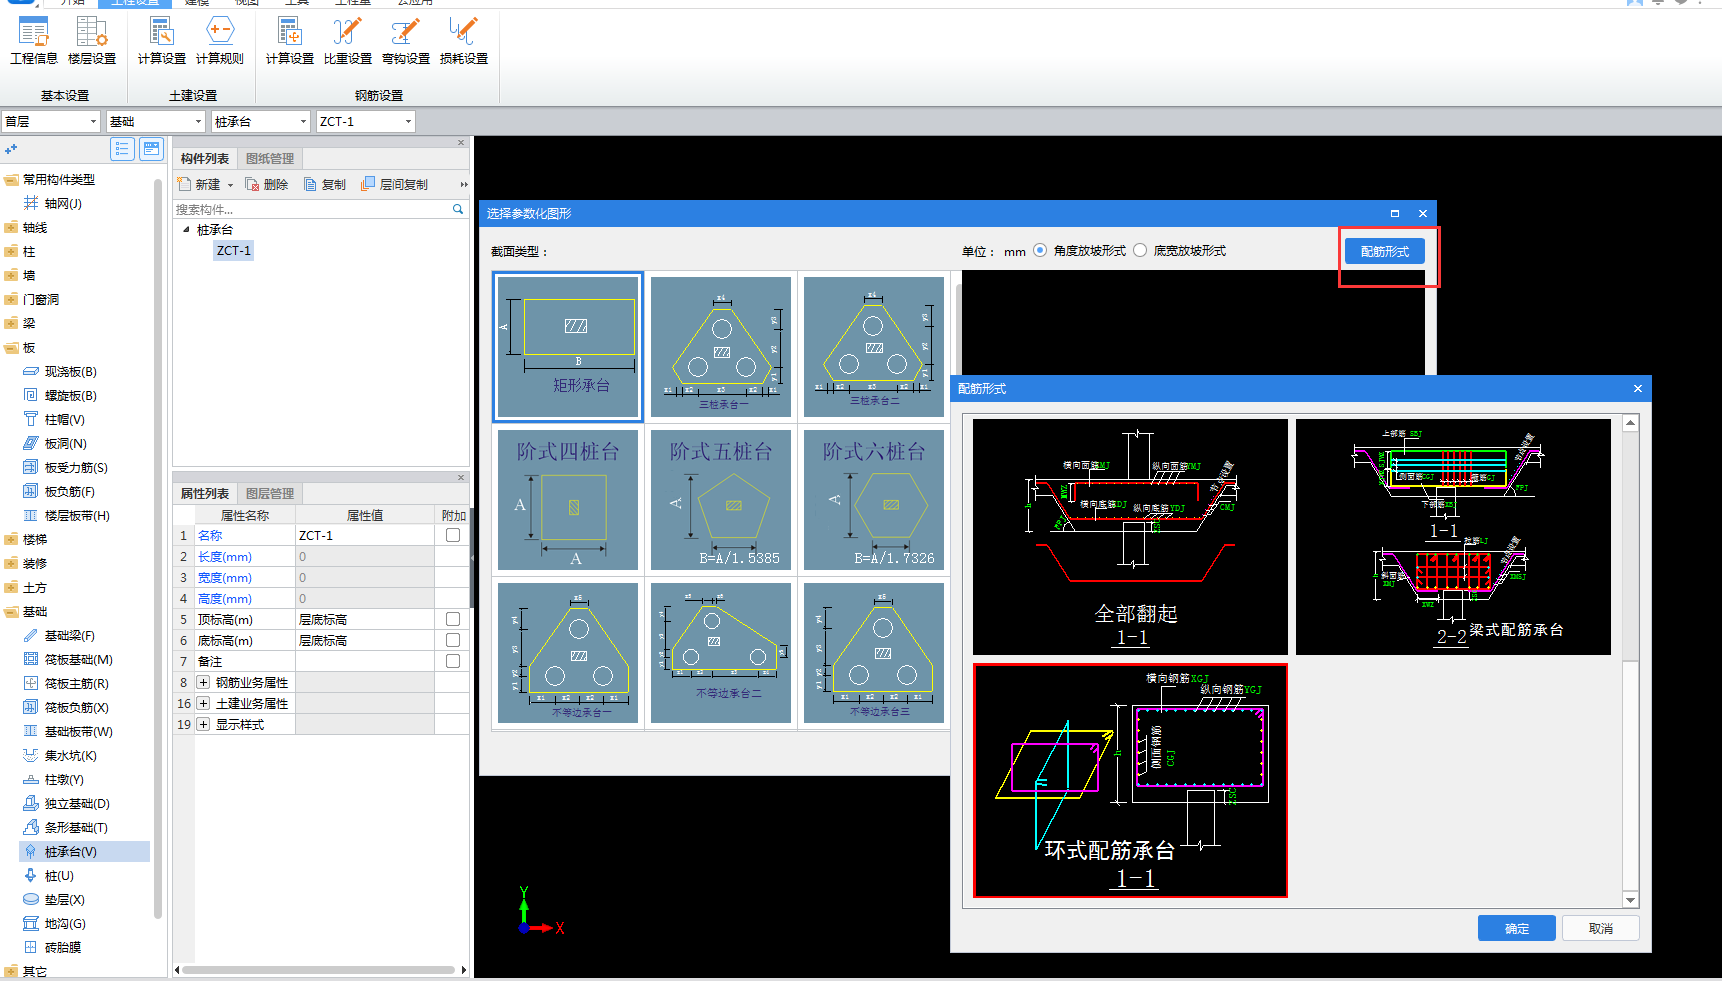Check 附加 box for 顶标高 row
Image resolution: width=1722 pixels, height=981 pixels.
pyautogui.click(x=453, y=619)
